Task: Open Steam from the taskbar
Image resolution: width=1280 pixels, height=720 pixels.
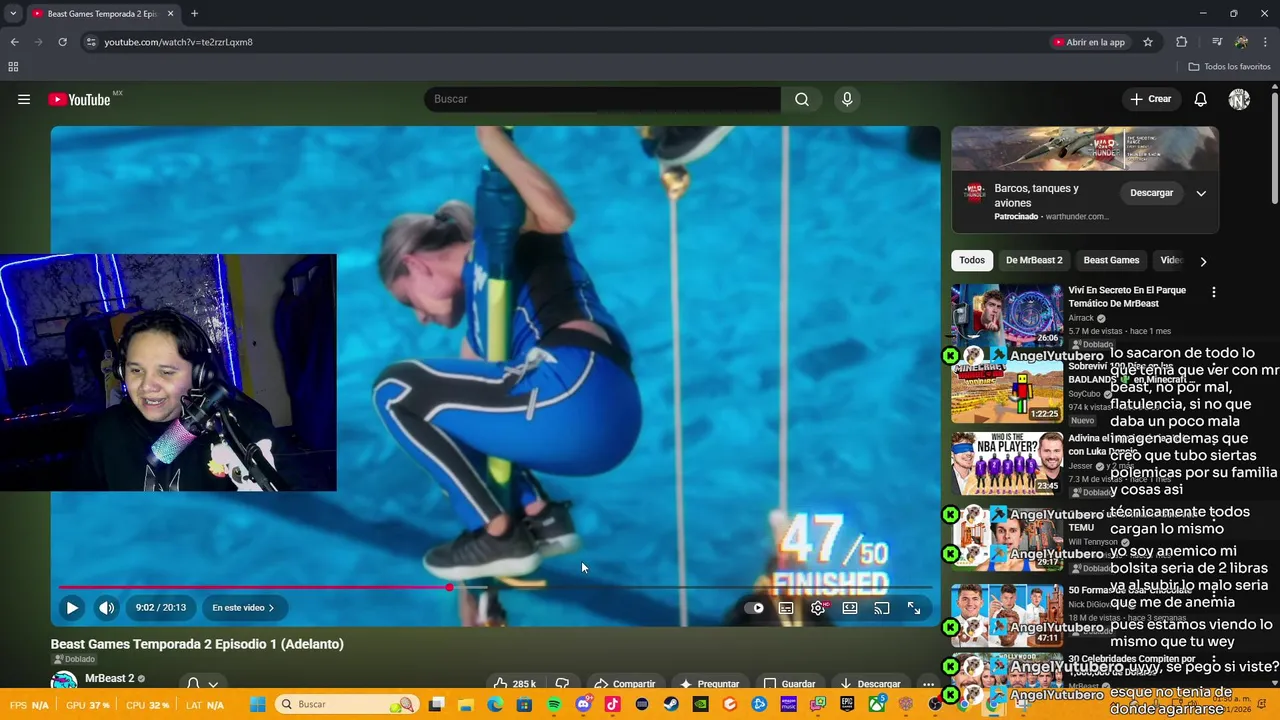Action: click(x=670, y=704)
